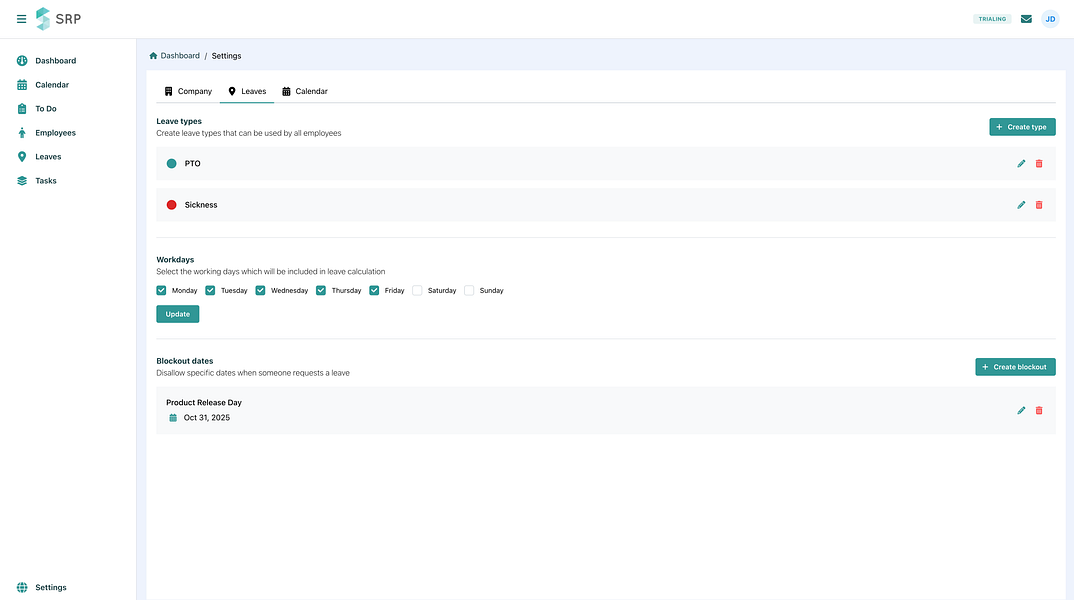The width and height of the screenshot is (1074, 600).
Task: Open the JD user avatar
Action: [1050, 19]
